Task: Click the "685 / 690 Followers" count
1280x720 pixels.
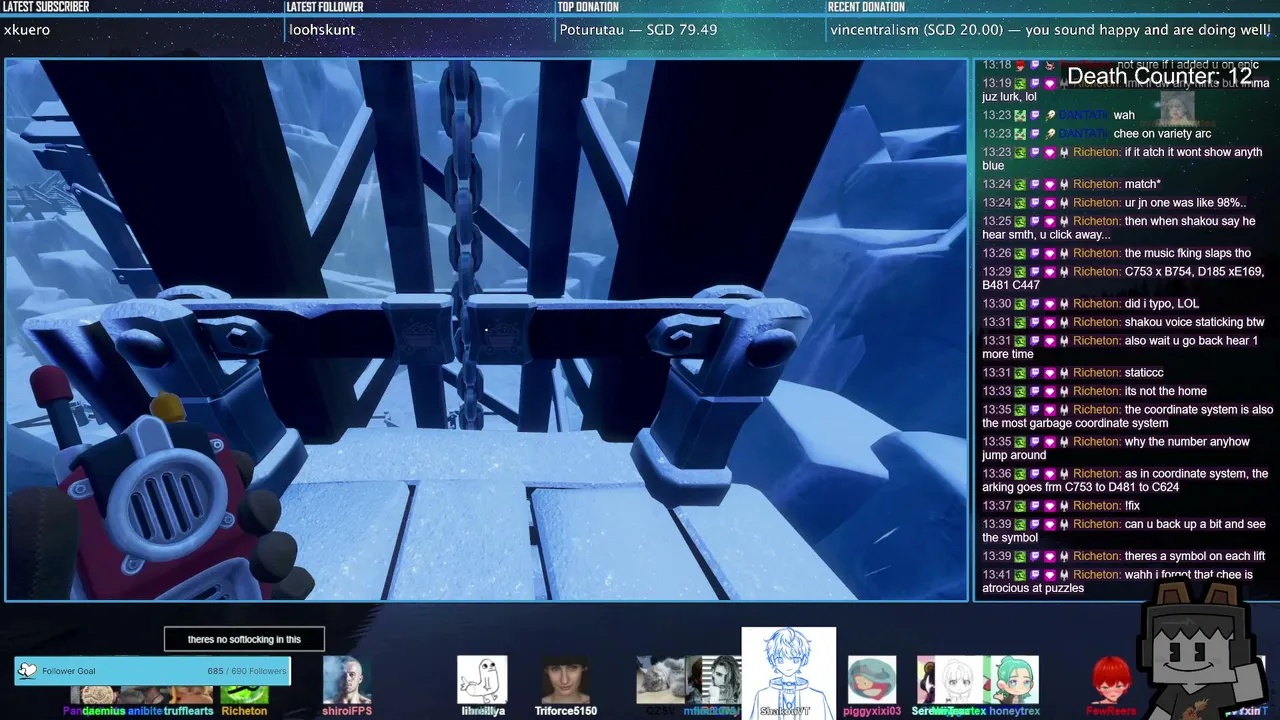Action: click(246, 671)
